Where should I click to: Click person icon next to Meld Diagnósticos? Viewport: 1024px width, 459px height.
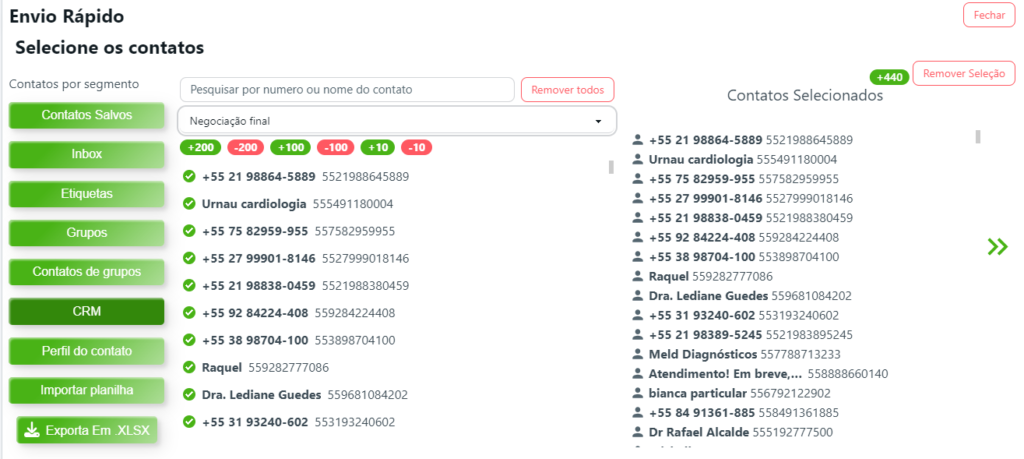638,354
